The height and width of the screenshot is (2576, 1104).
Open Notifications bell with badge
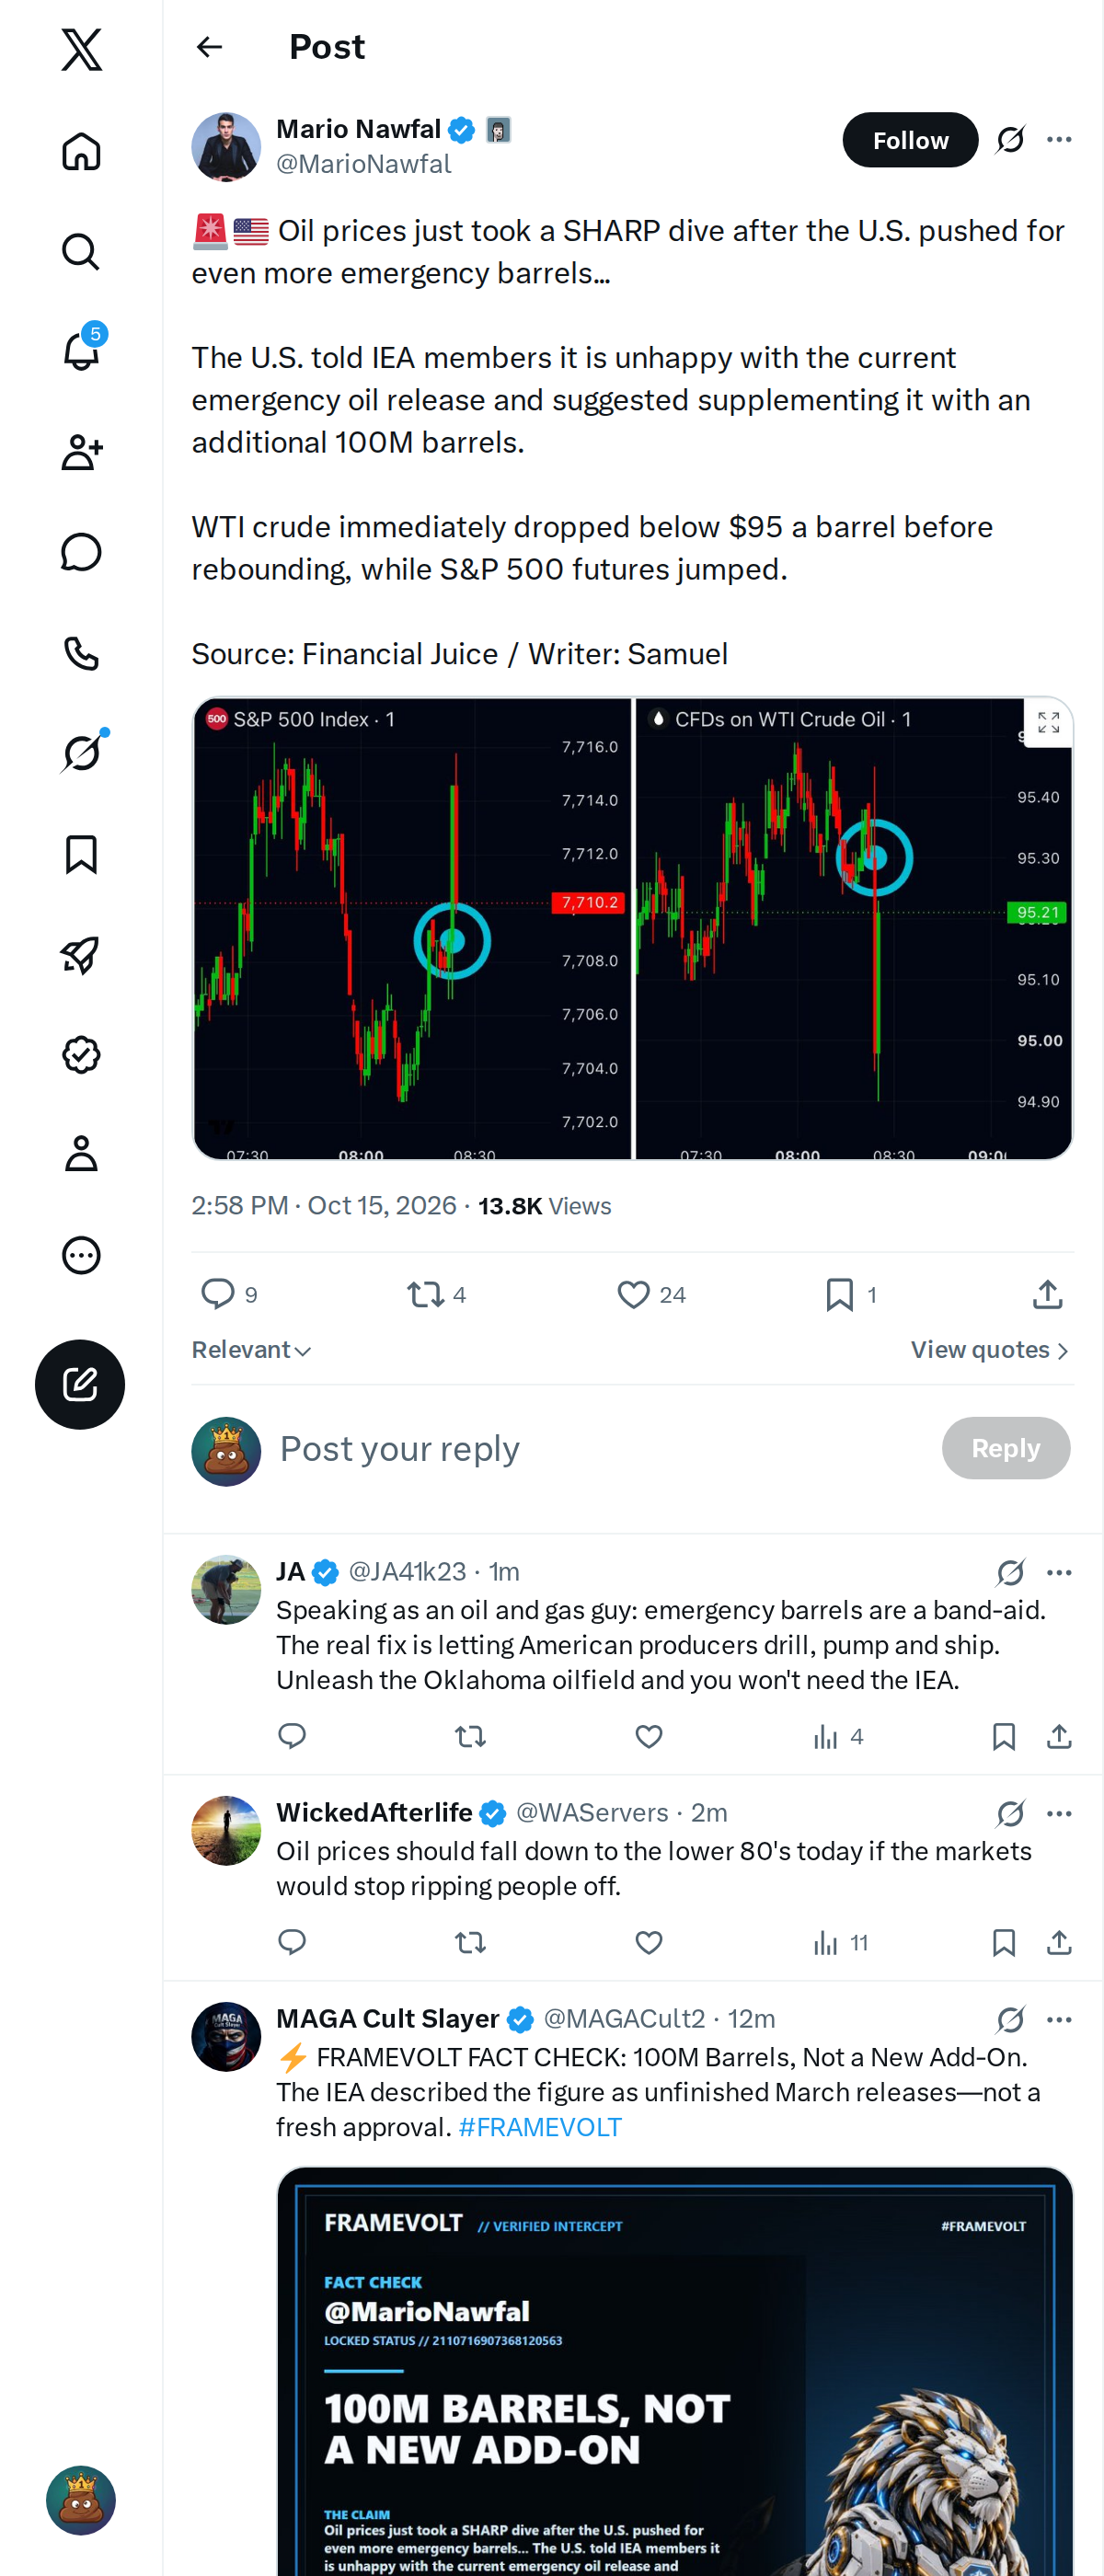[x=81, y=351]
